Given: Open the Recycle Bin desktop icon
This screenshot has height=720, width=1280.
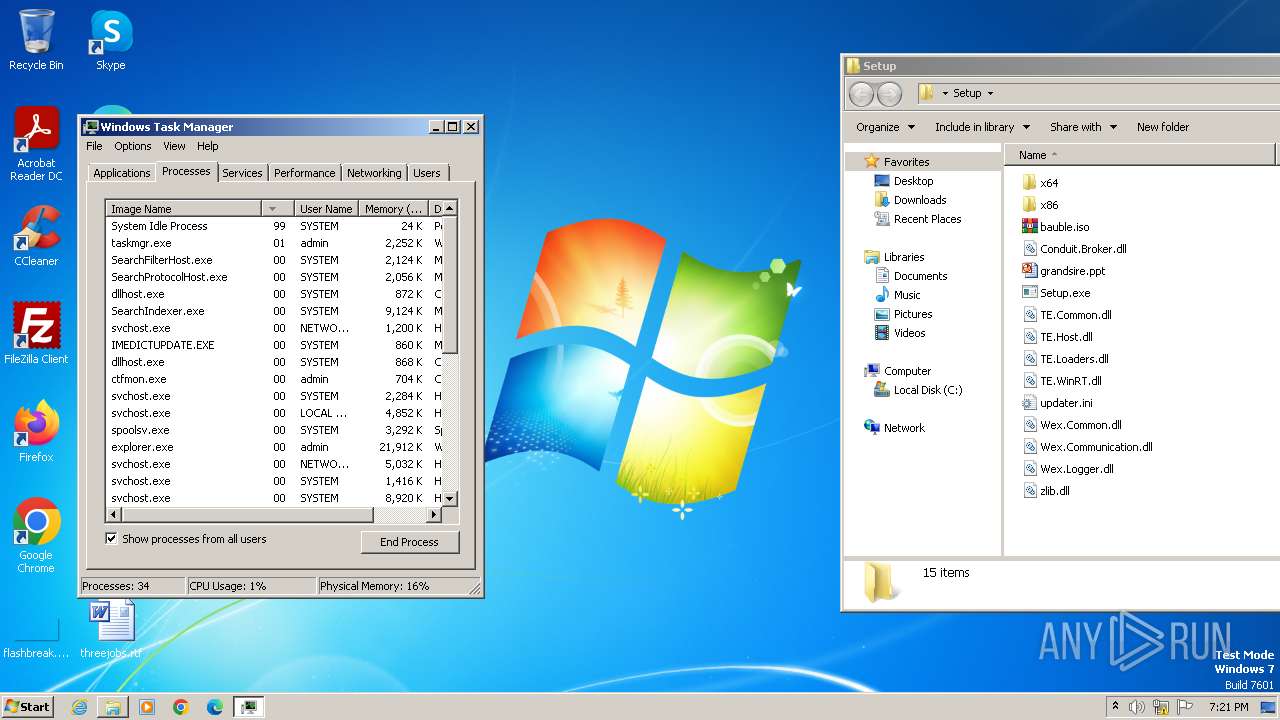Looking at the screenshot, I should [x=36, y=39].
